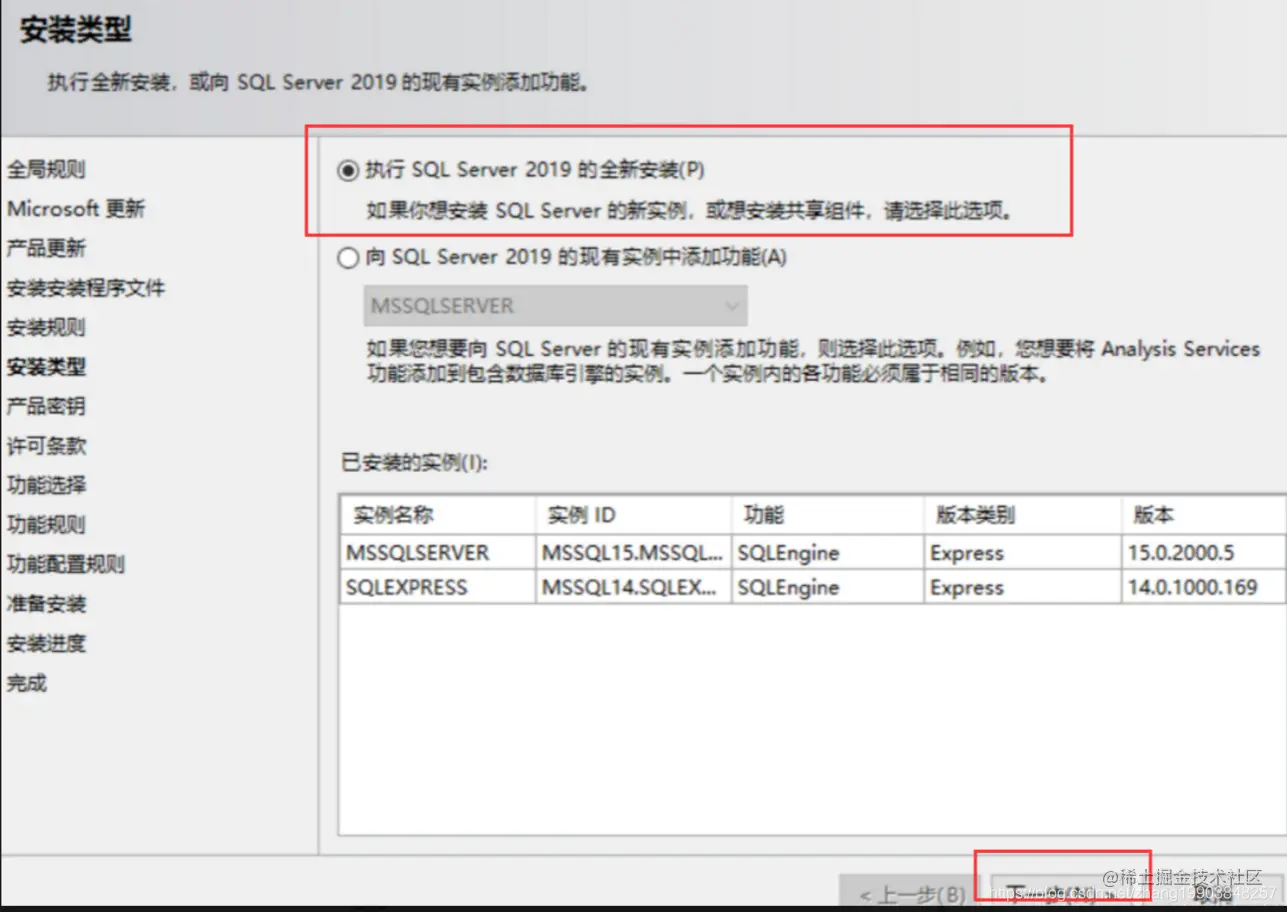Click the Express cell in MSSQLSERVER row
The image size is (1287, 912).
1023,552
